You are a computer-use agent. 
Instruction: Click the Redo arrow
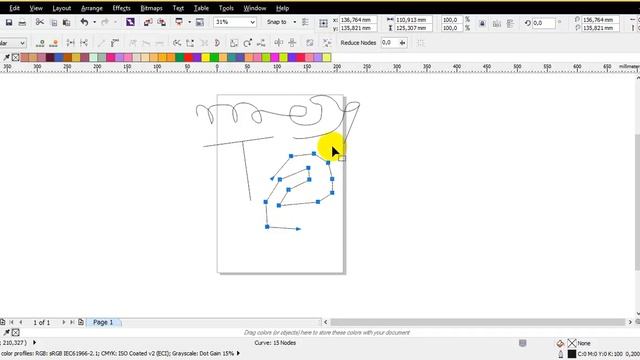(105, 22)
